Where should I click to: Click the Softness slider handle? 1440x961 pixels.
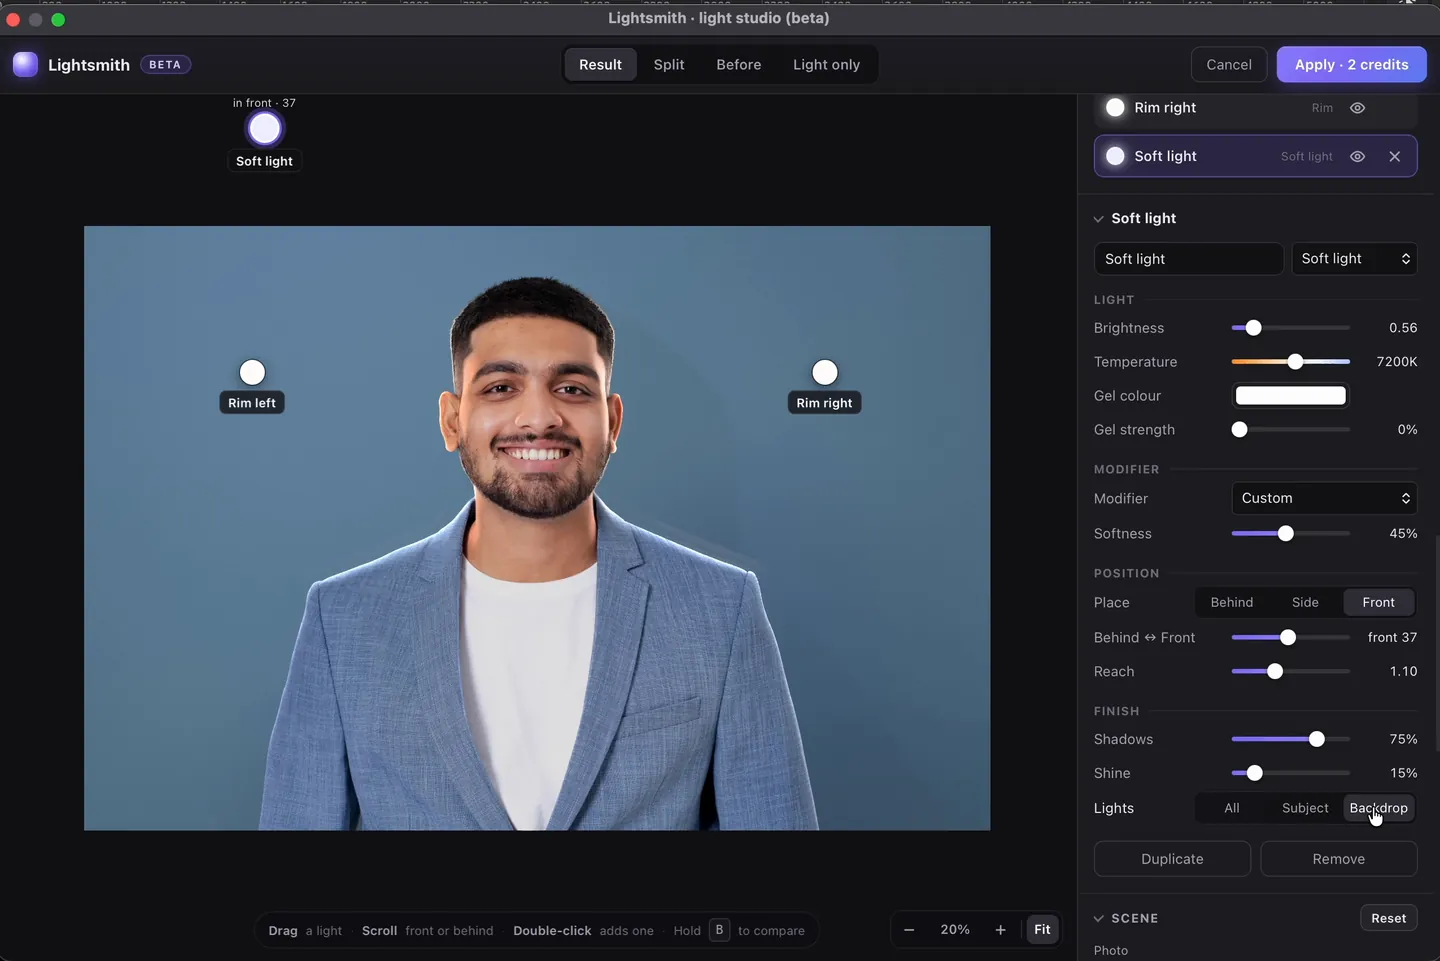pyautogui.click(x=1286, y=534)
